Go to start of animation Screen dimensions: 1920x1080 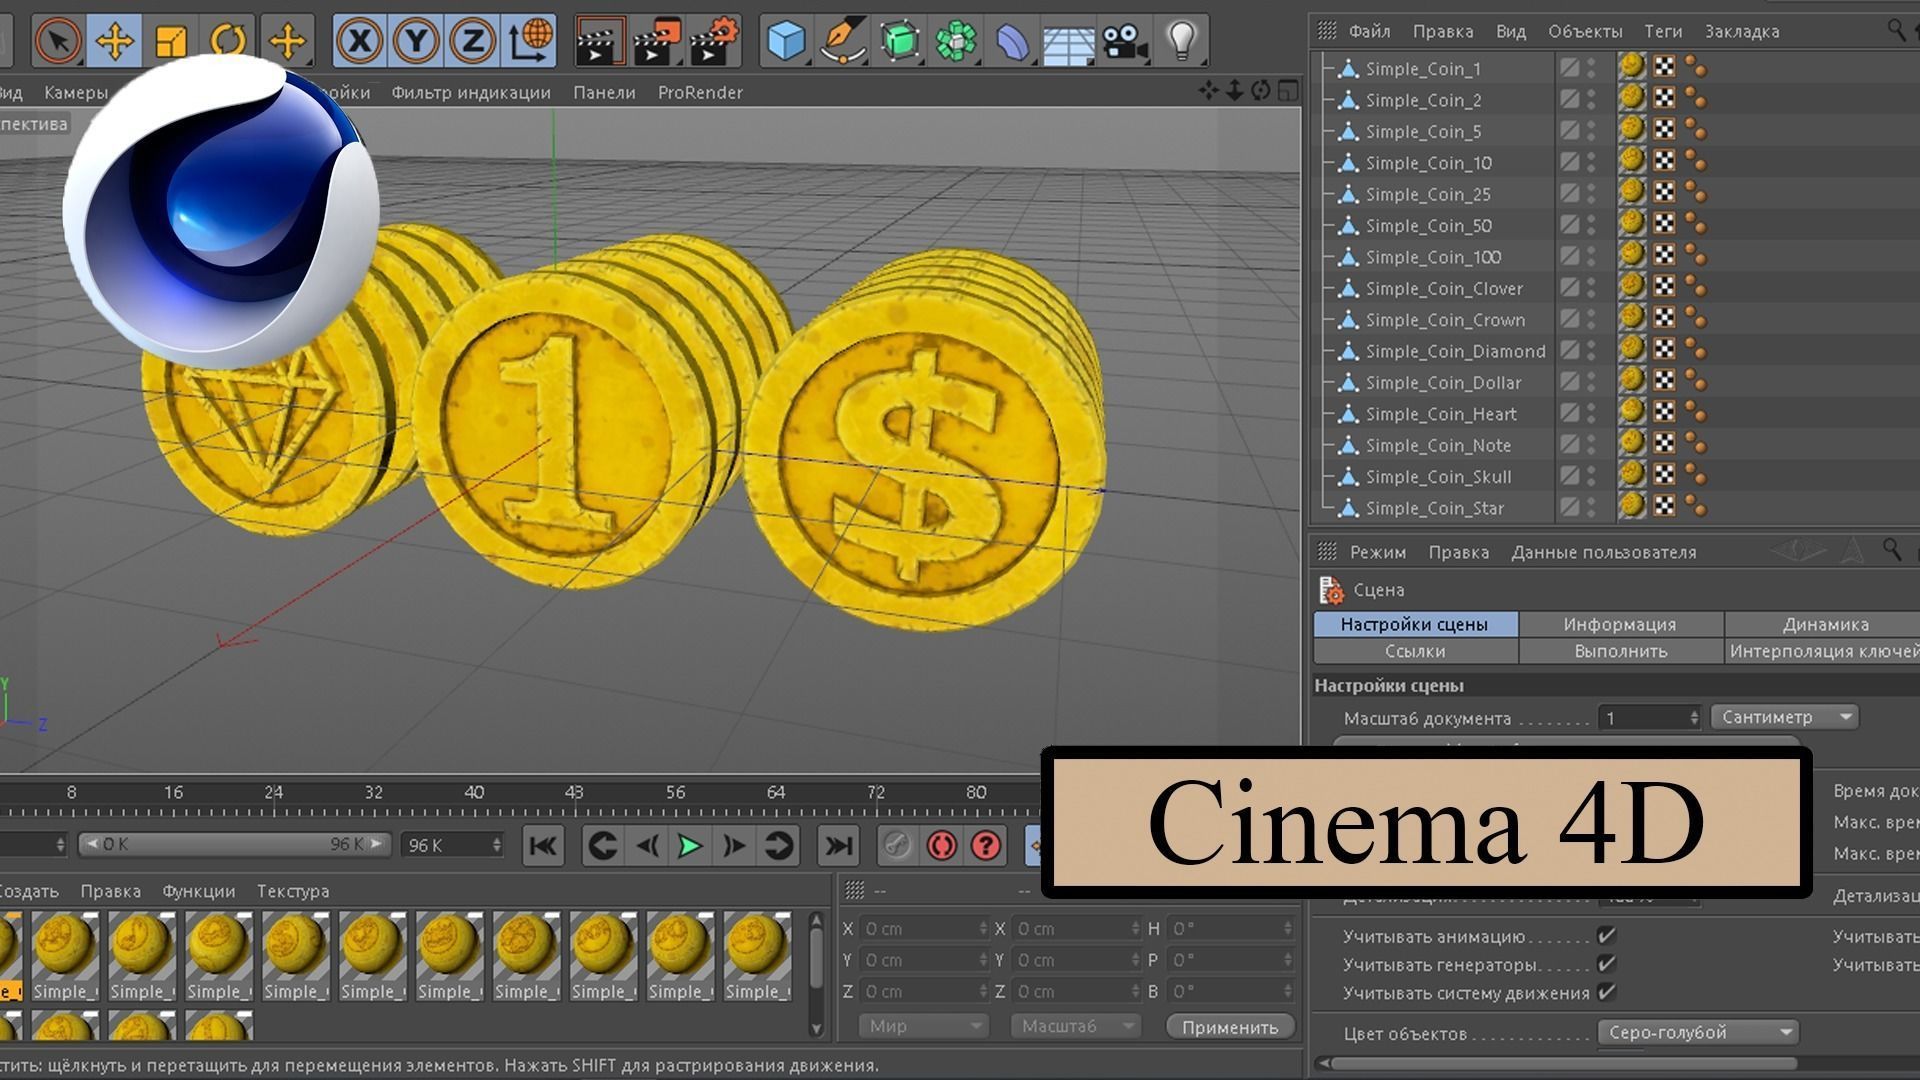543,846
